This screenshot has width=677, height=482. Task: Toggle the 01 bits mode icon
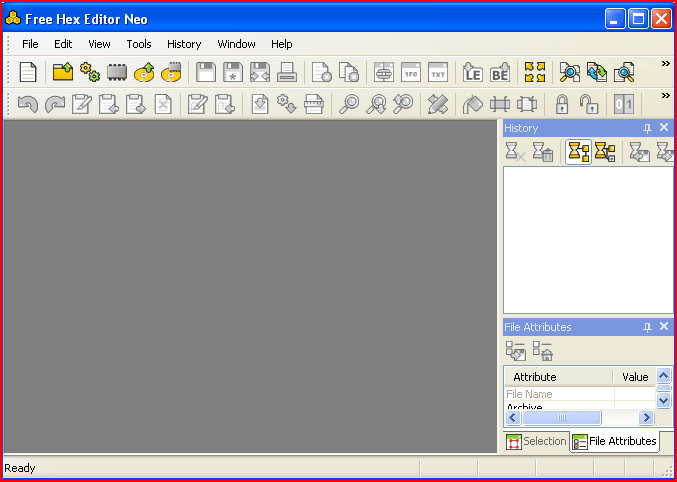pos(623,105)
